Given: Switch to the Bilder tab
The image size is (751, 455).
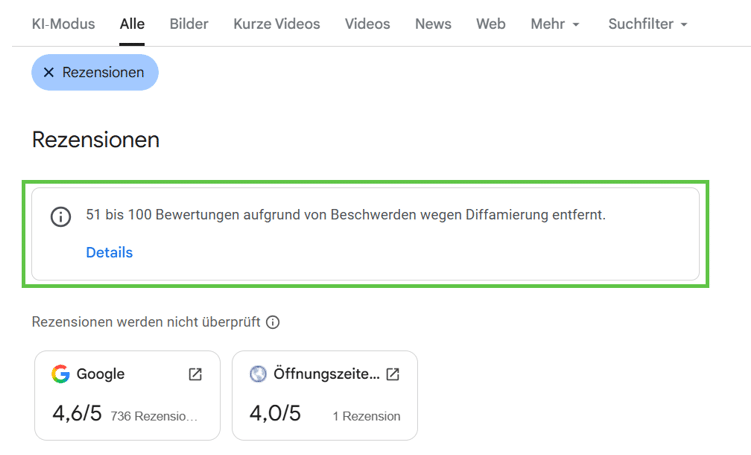Looking at the screenshot, I should [189, 24].
